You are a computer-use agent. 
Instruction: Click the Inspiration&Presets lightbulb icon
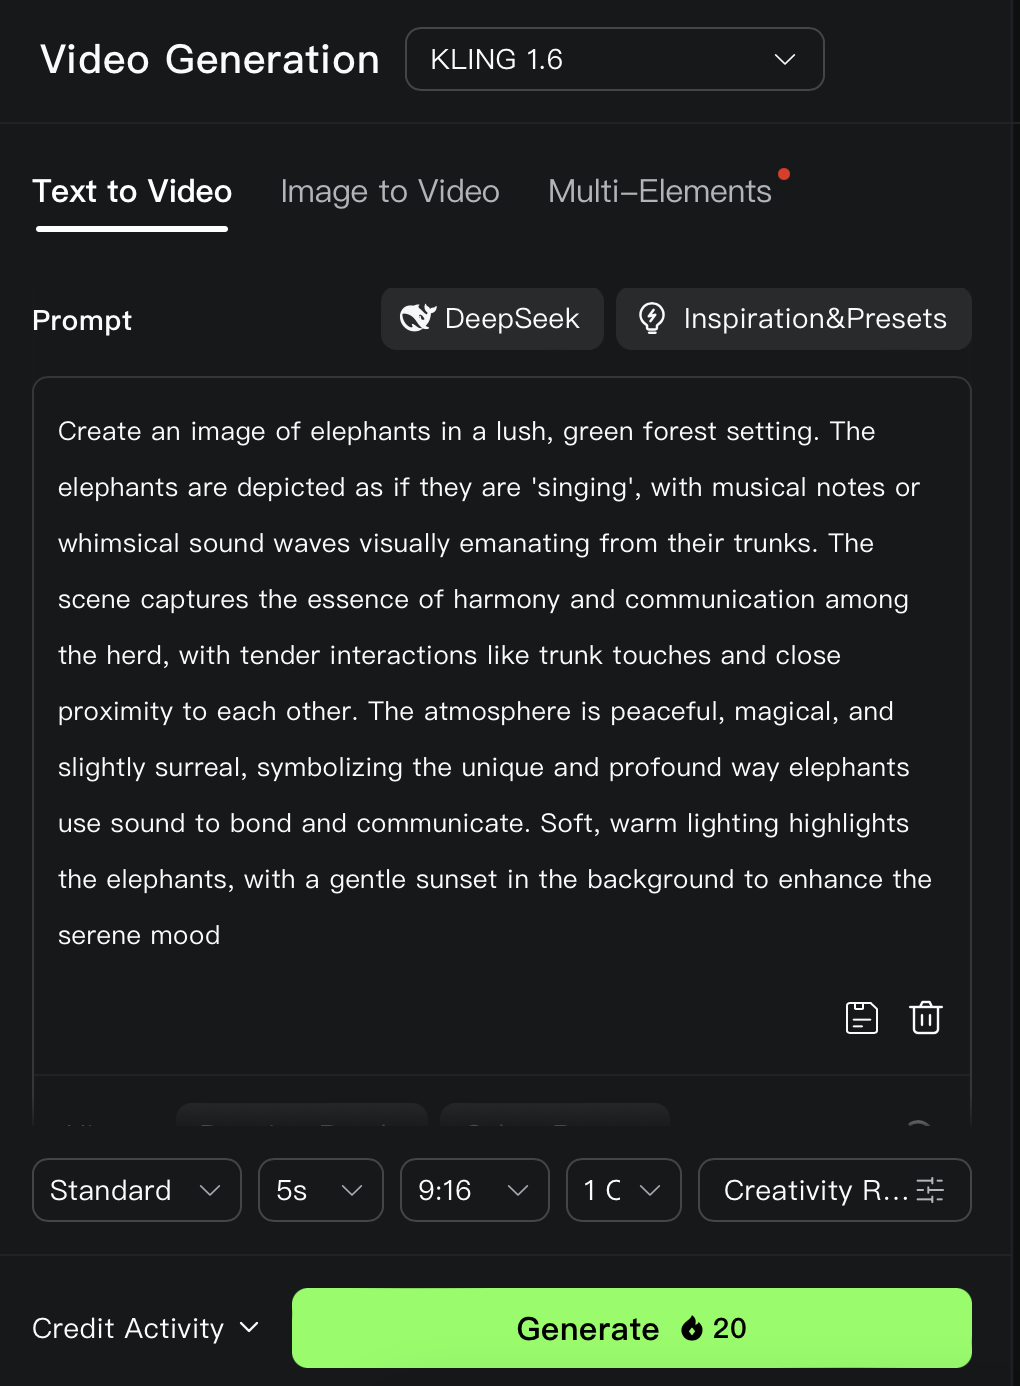(x=652, y=318)
